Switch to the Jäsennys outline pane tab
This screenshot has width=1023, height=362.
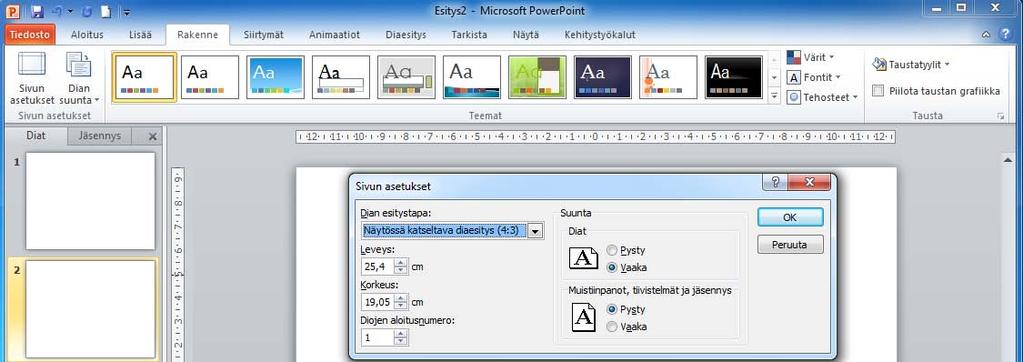click(x=99, y=136)
